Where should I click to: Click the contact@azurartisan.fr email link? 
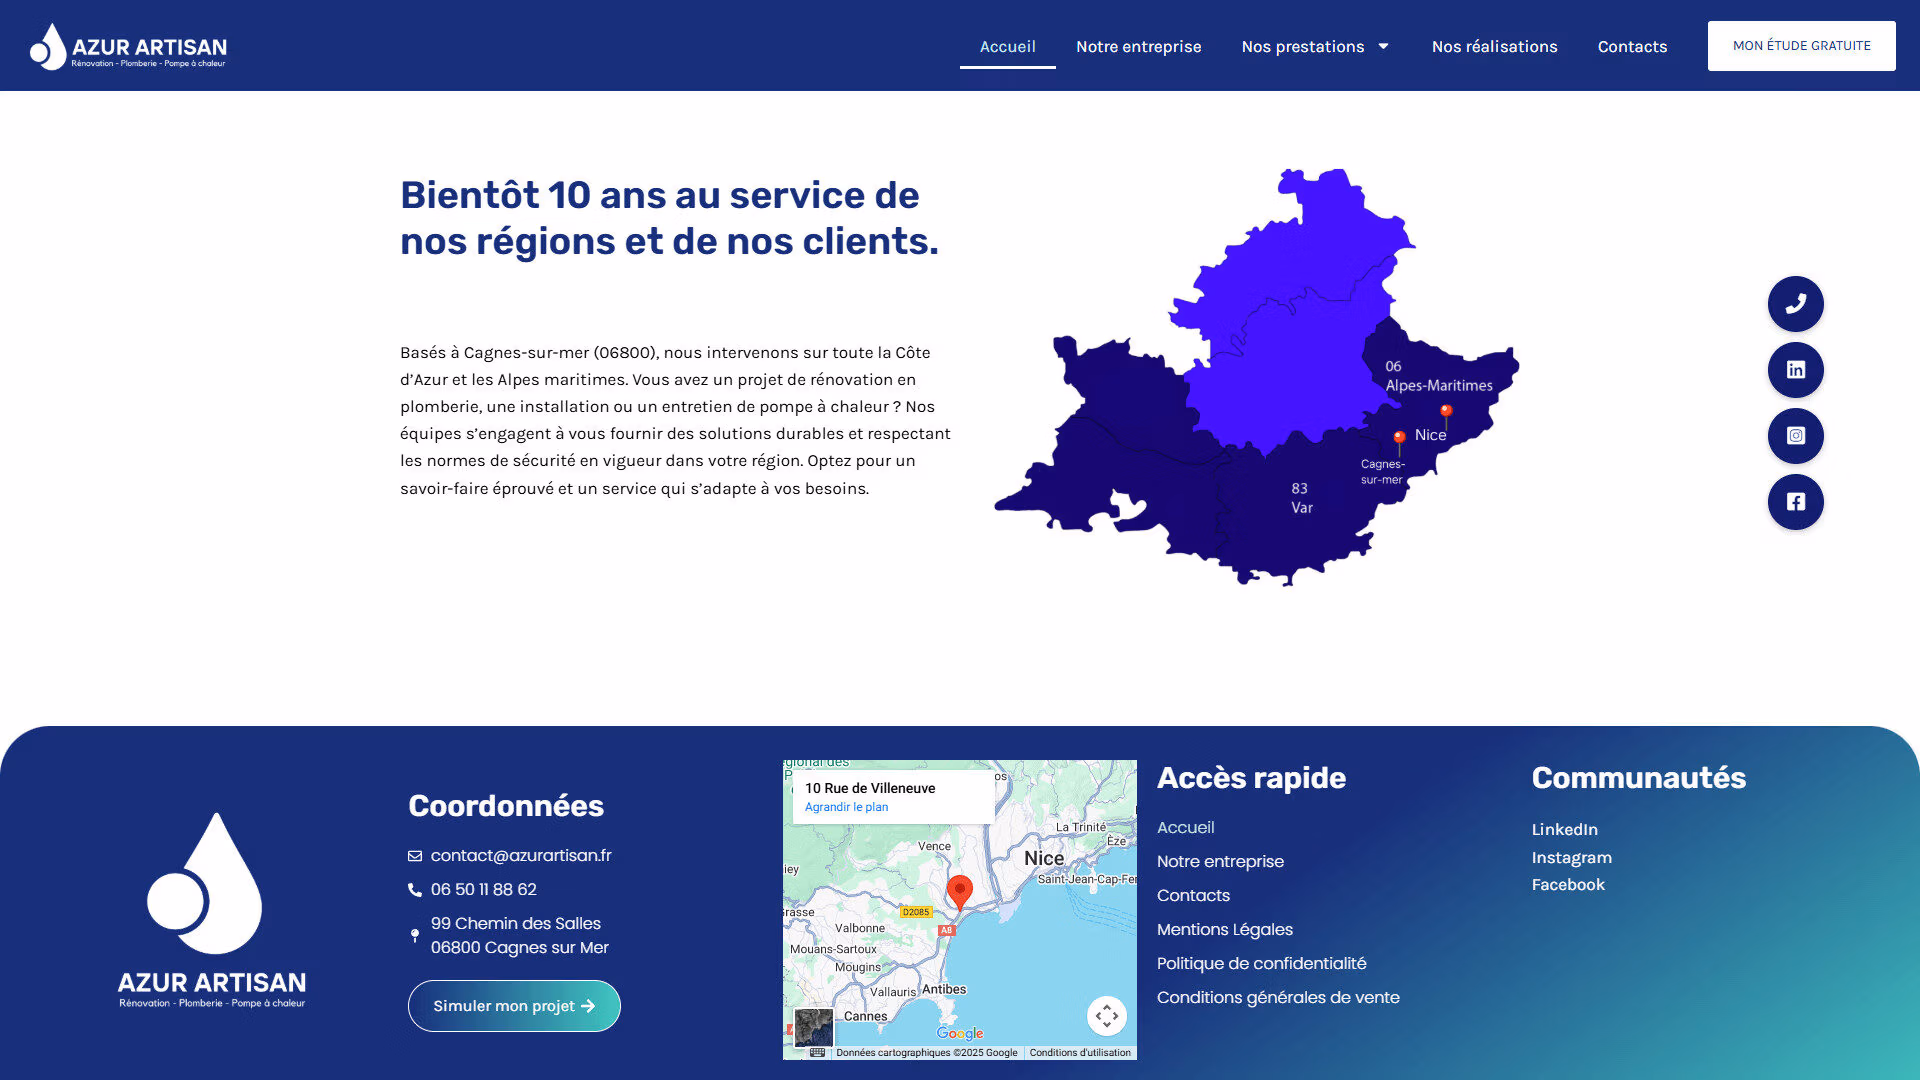(520, 855)
